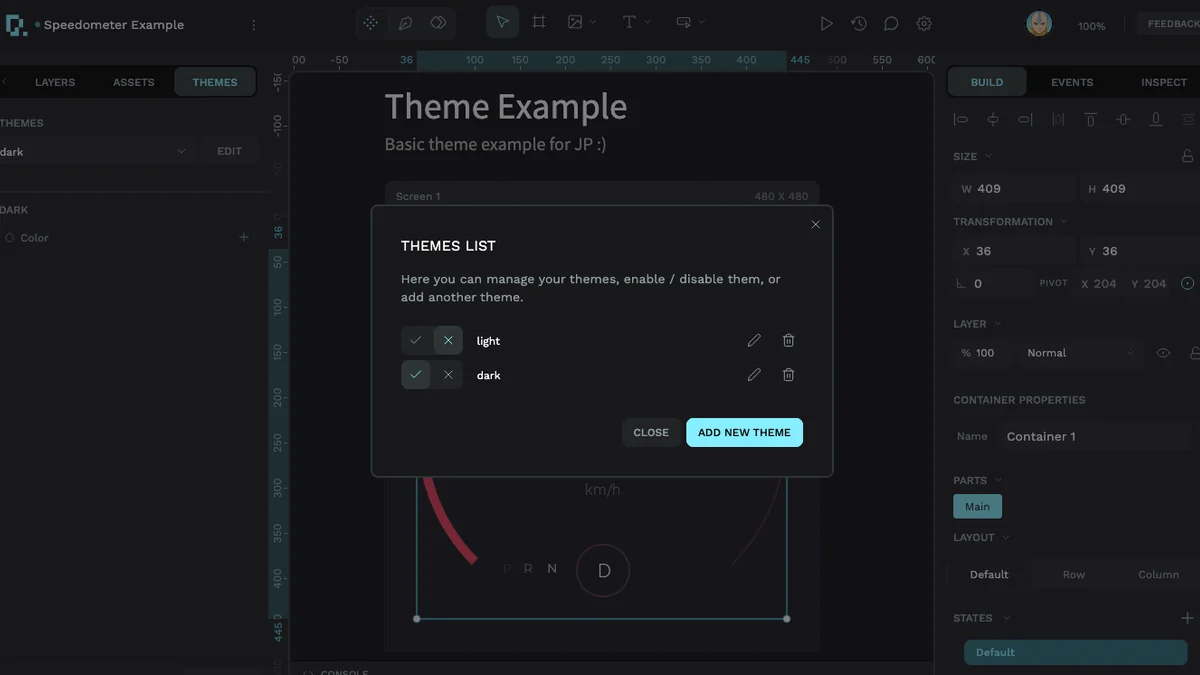Click the align horizontal center icon
Viewport: 1200px width, 675px height.
tap(993, 120)
